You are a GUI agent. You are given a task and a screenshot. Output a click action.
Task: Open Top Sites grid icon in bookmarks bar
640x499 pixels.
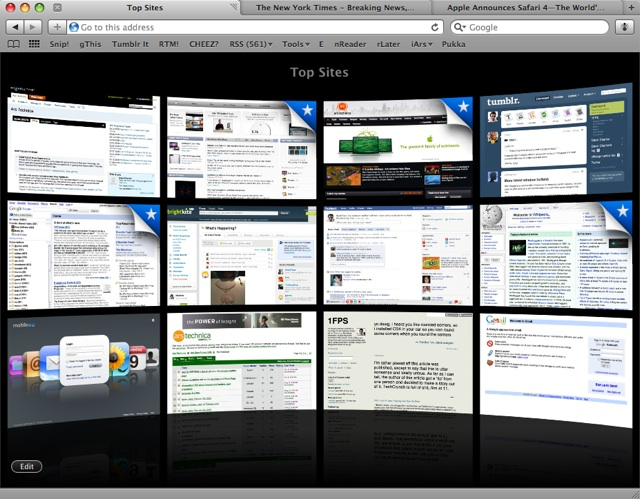[34, 44]
